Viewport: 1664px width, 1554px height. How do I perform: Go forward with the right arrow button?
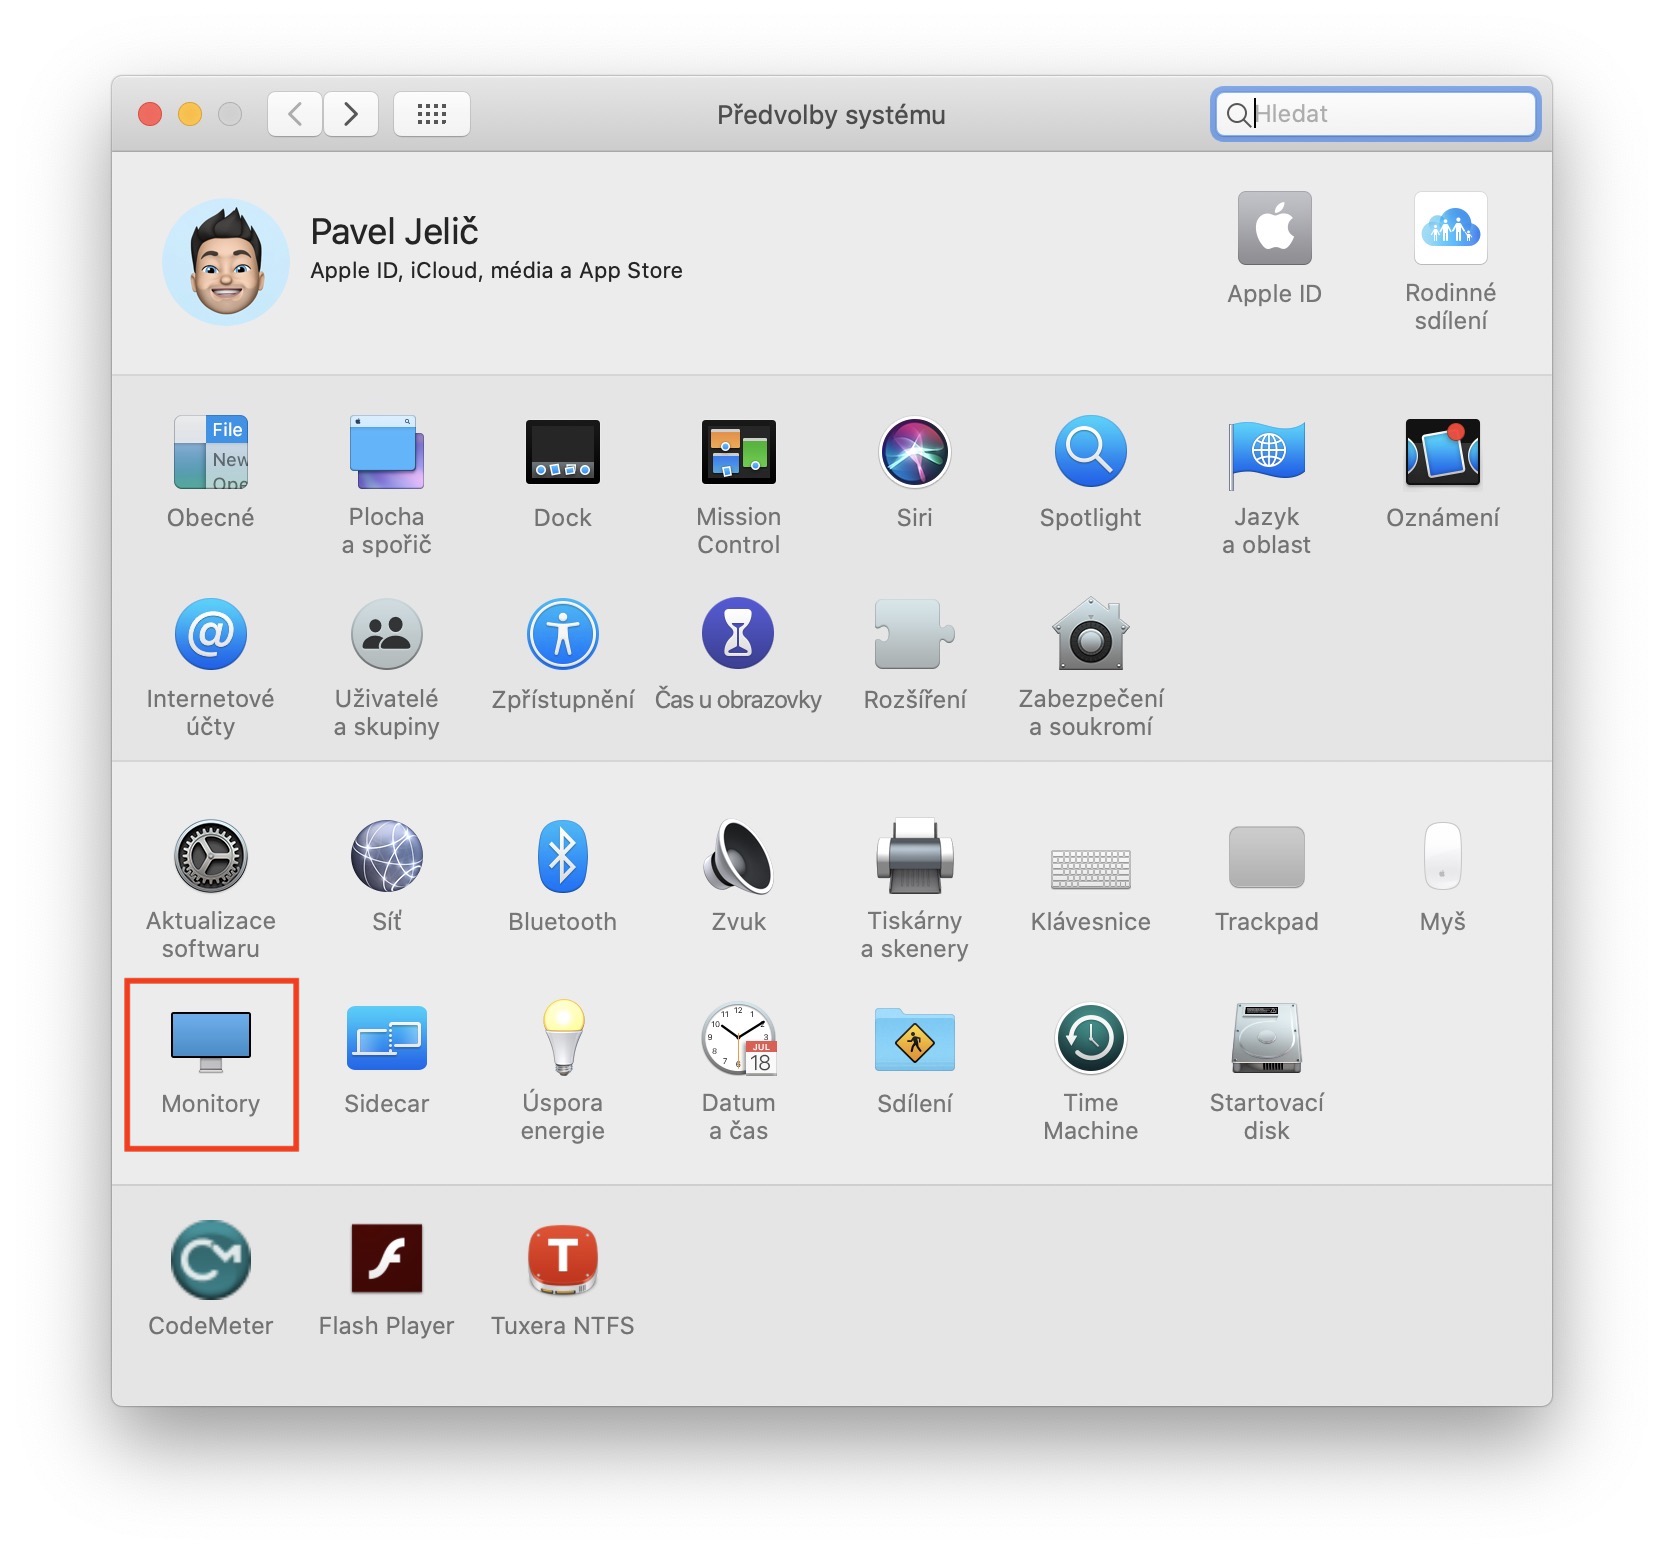pyautogui.click(x=351, y=114)
